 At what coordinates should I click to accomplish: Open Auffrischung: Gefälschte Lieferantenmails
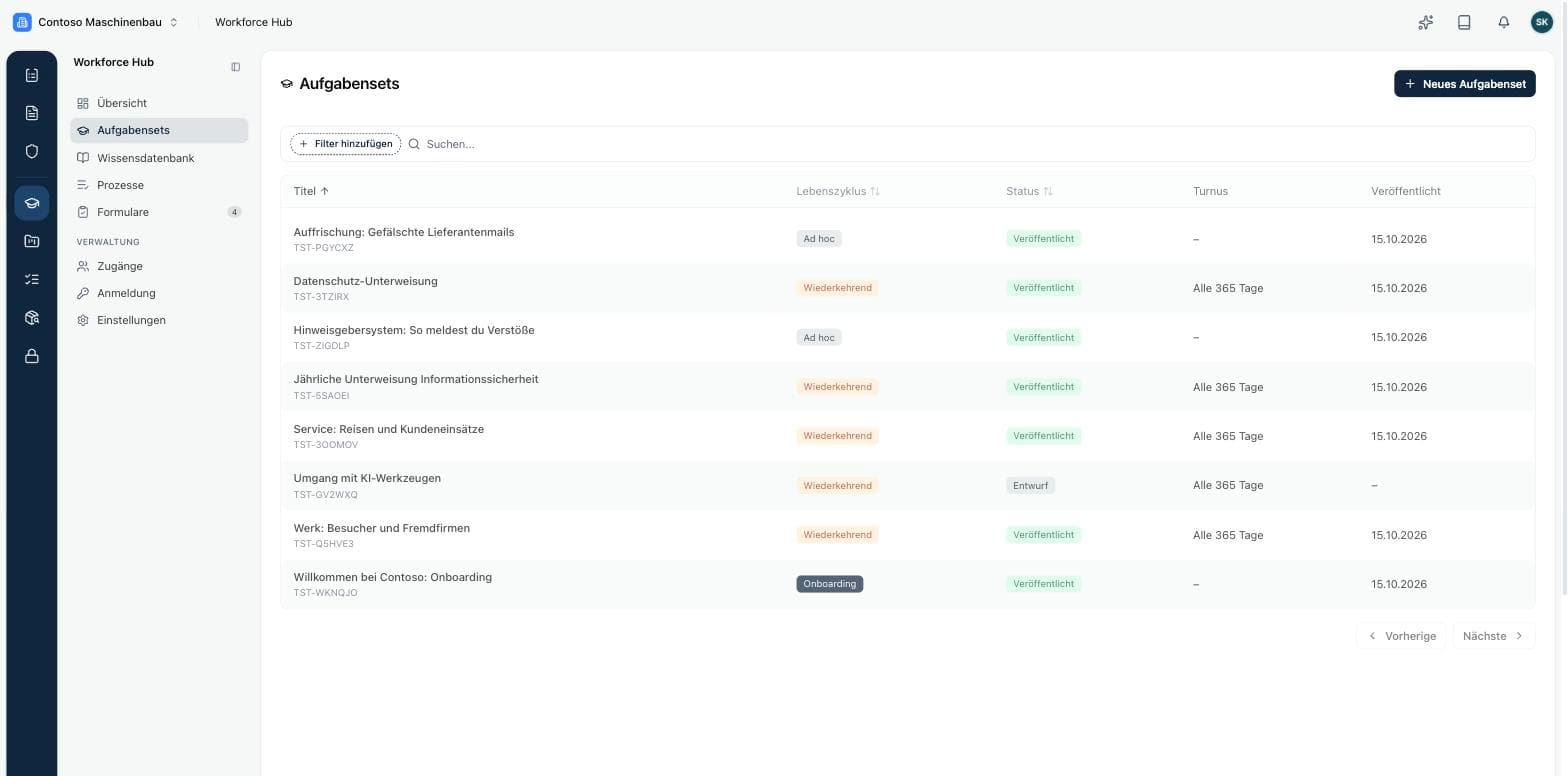[907, 239]
